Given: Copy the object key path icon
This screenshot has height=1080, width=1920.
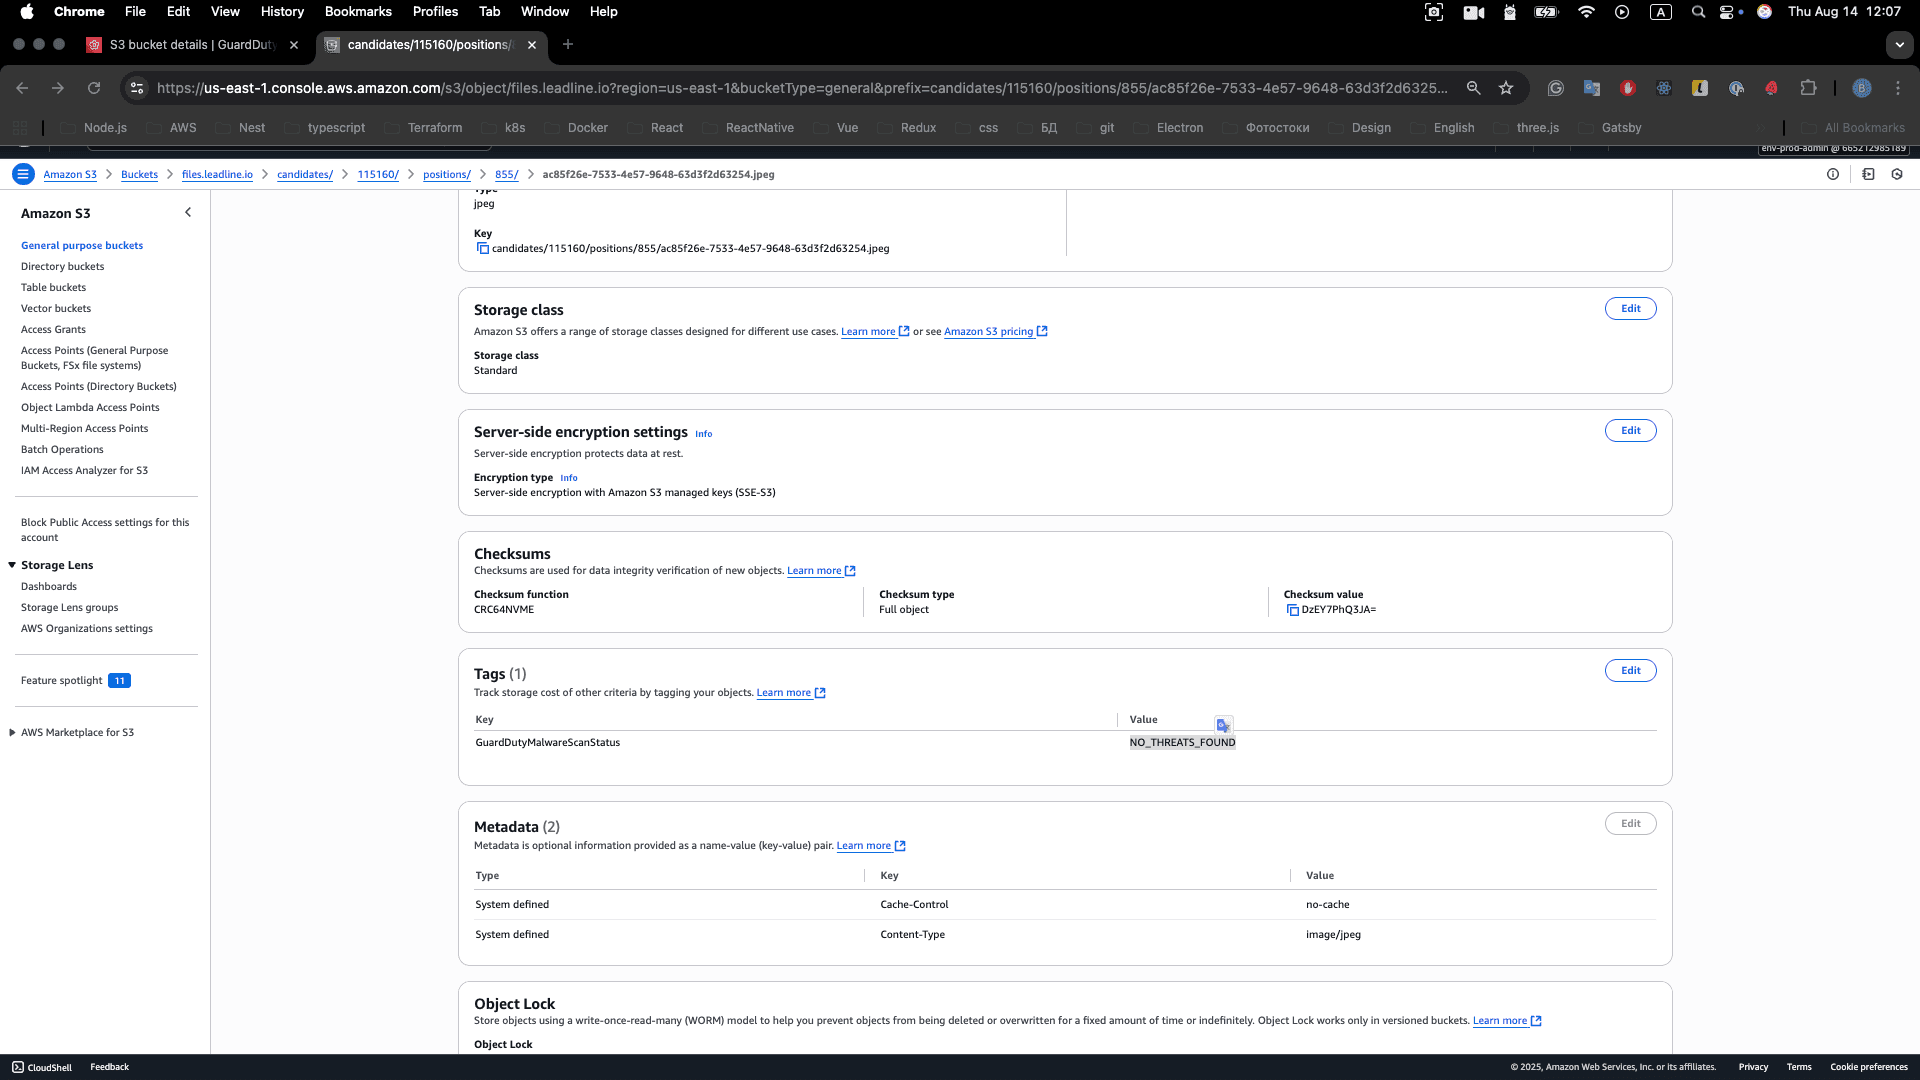Looking at the screenshot, I should pos(482,249).
